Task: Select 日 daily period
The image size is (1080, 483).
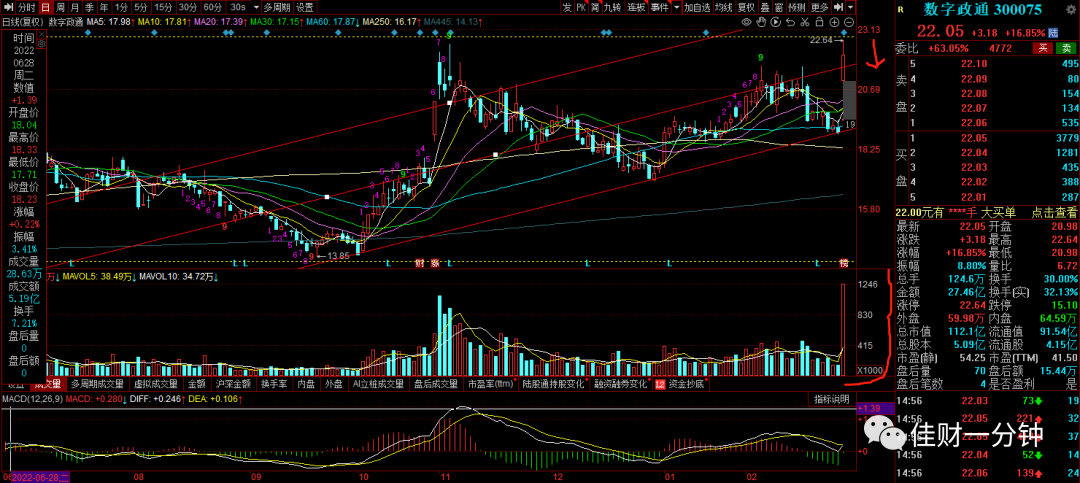Action: pyautogui.click(x=45, y=8)
